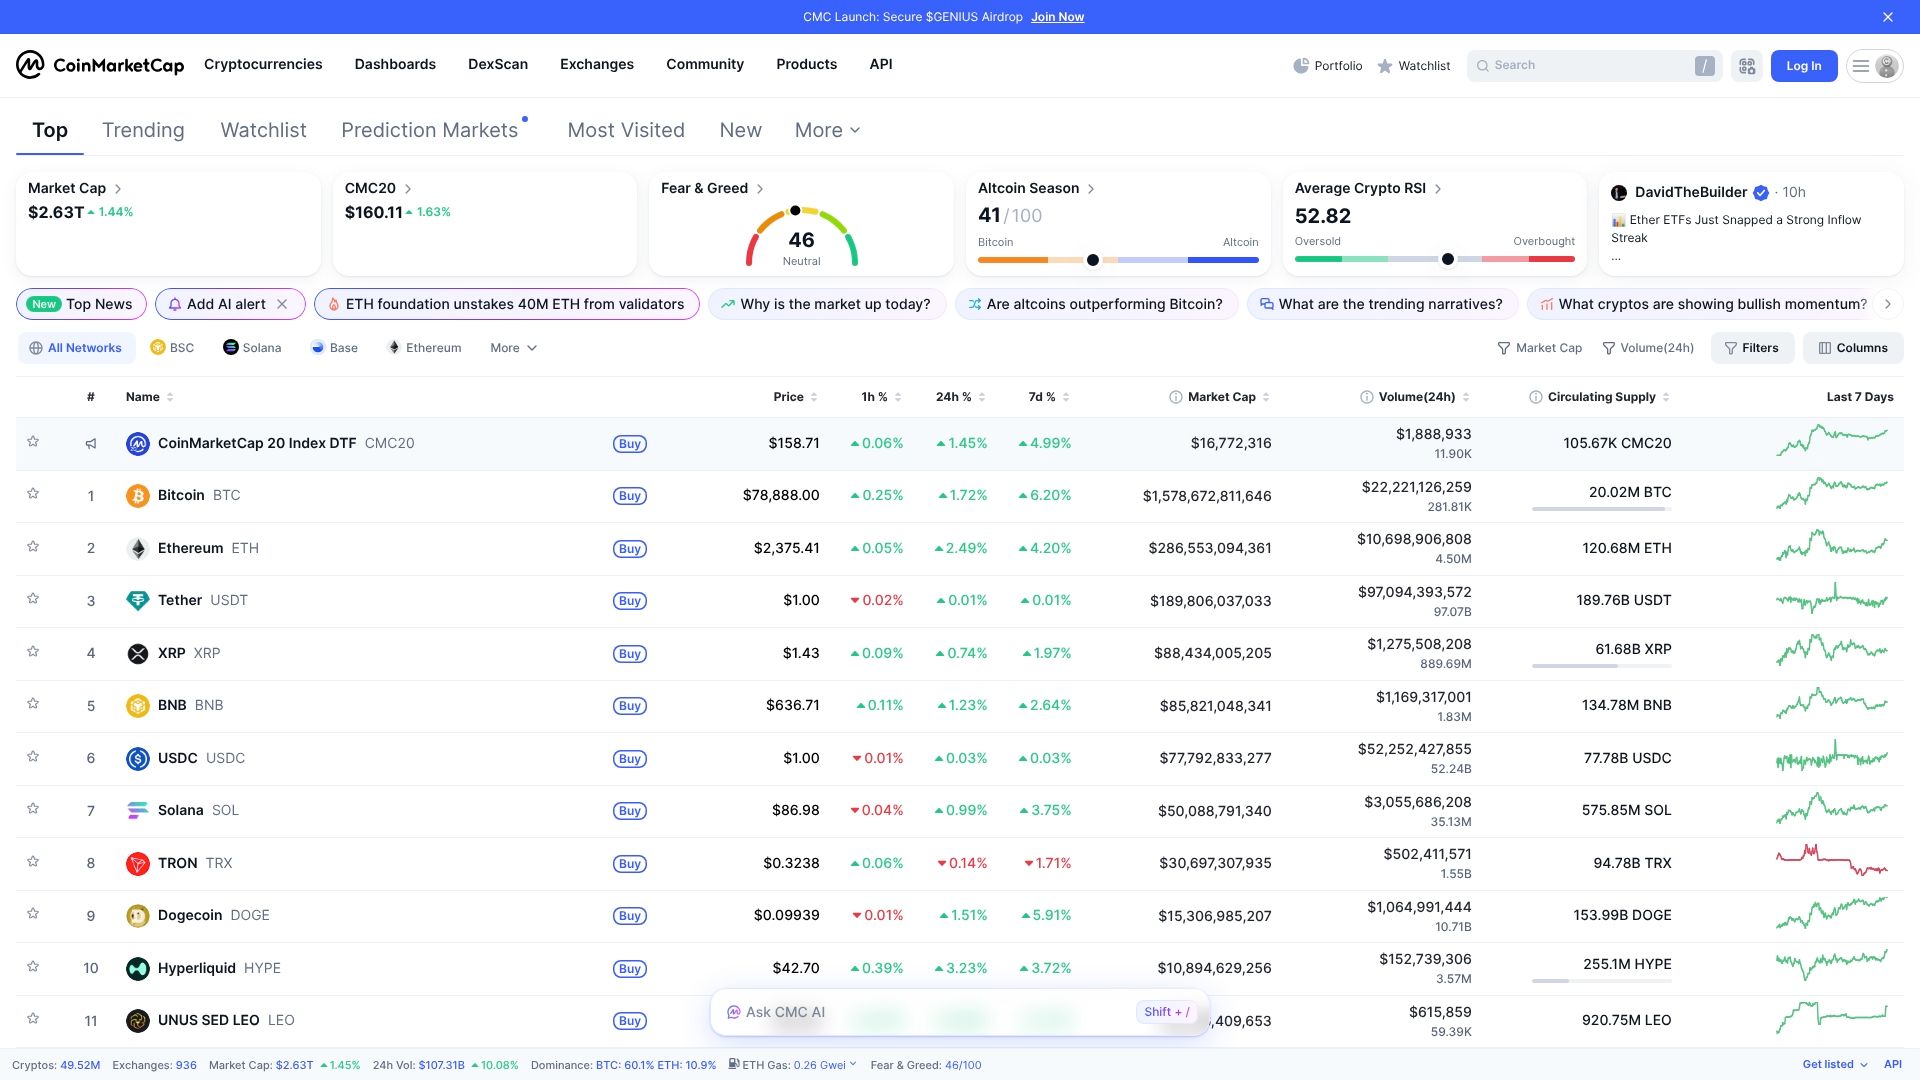Screen dimensions: 1920x1080
Task: Close the top CMC Launch banner
Action: 1888,17
